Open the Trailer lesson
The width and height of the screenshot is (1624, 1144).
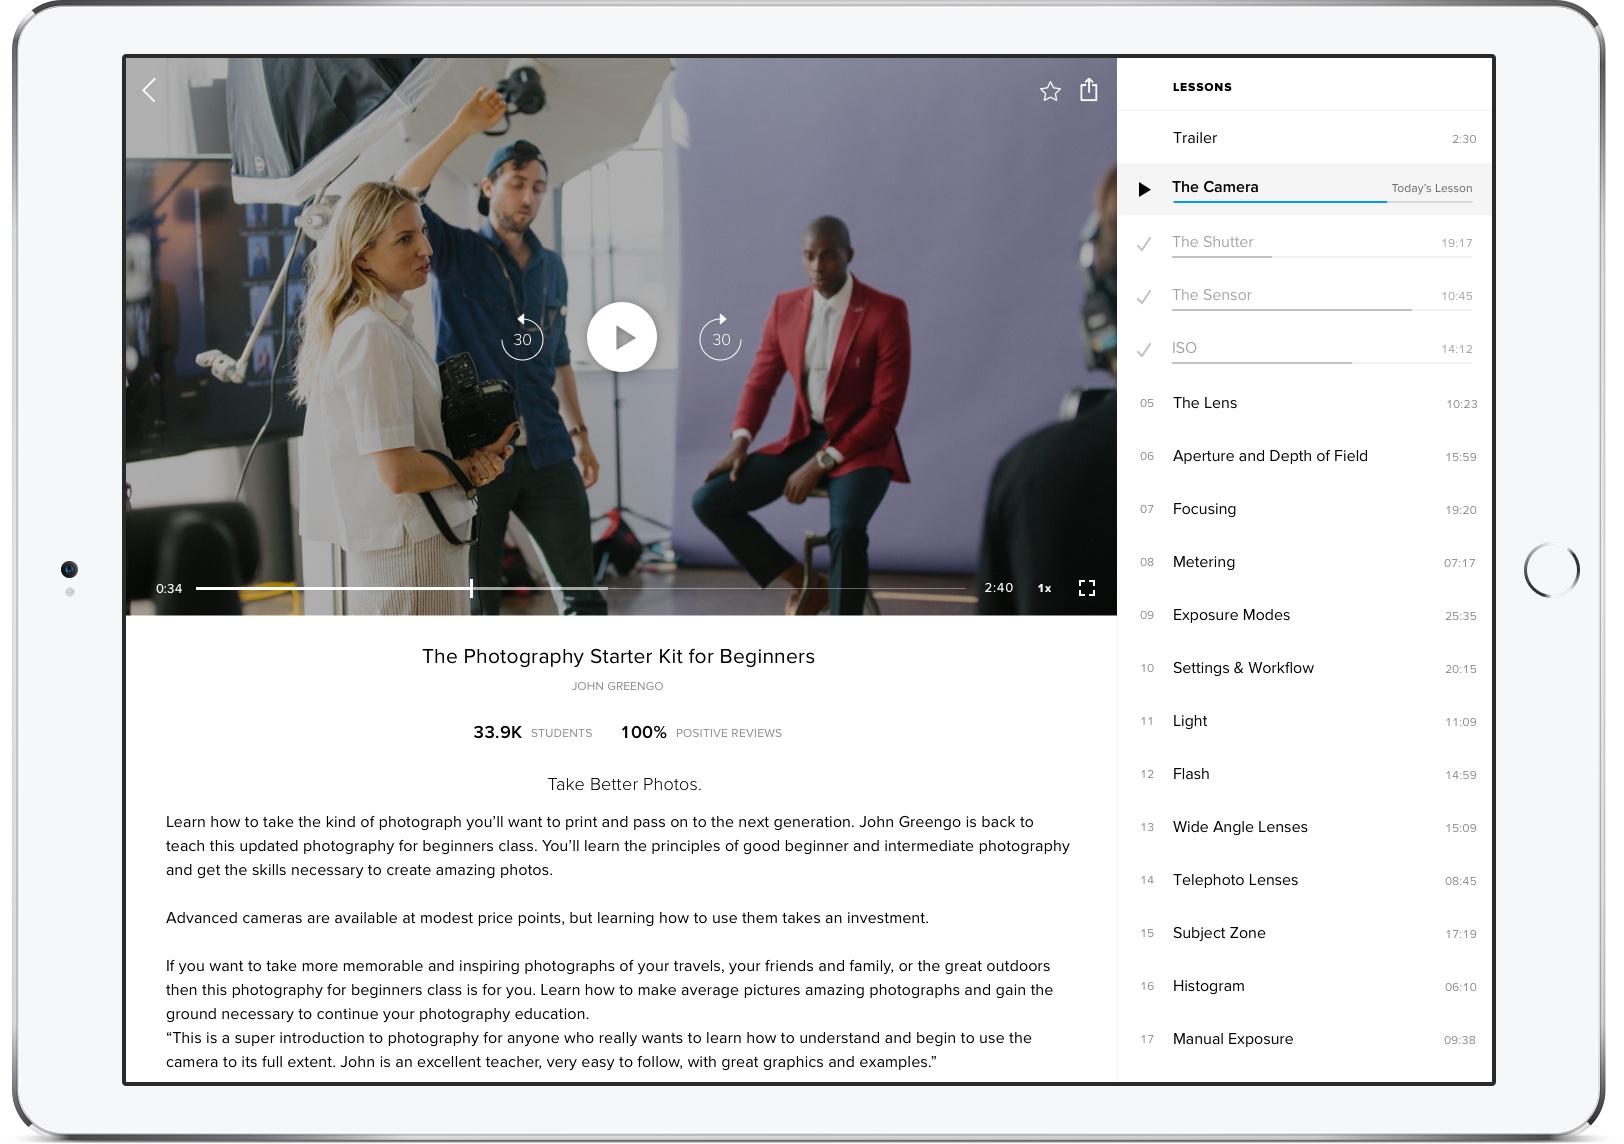pyautogui.click(x=1195, y=138)
